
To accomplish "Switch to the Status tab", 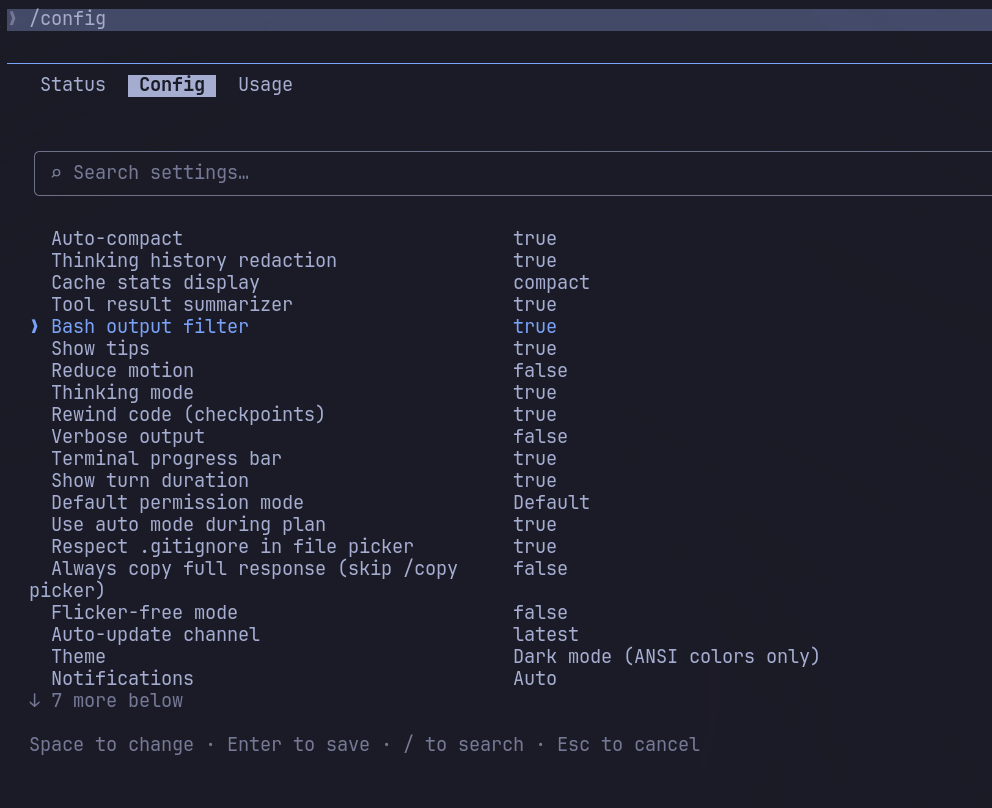I will click(73, 85).
